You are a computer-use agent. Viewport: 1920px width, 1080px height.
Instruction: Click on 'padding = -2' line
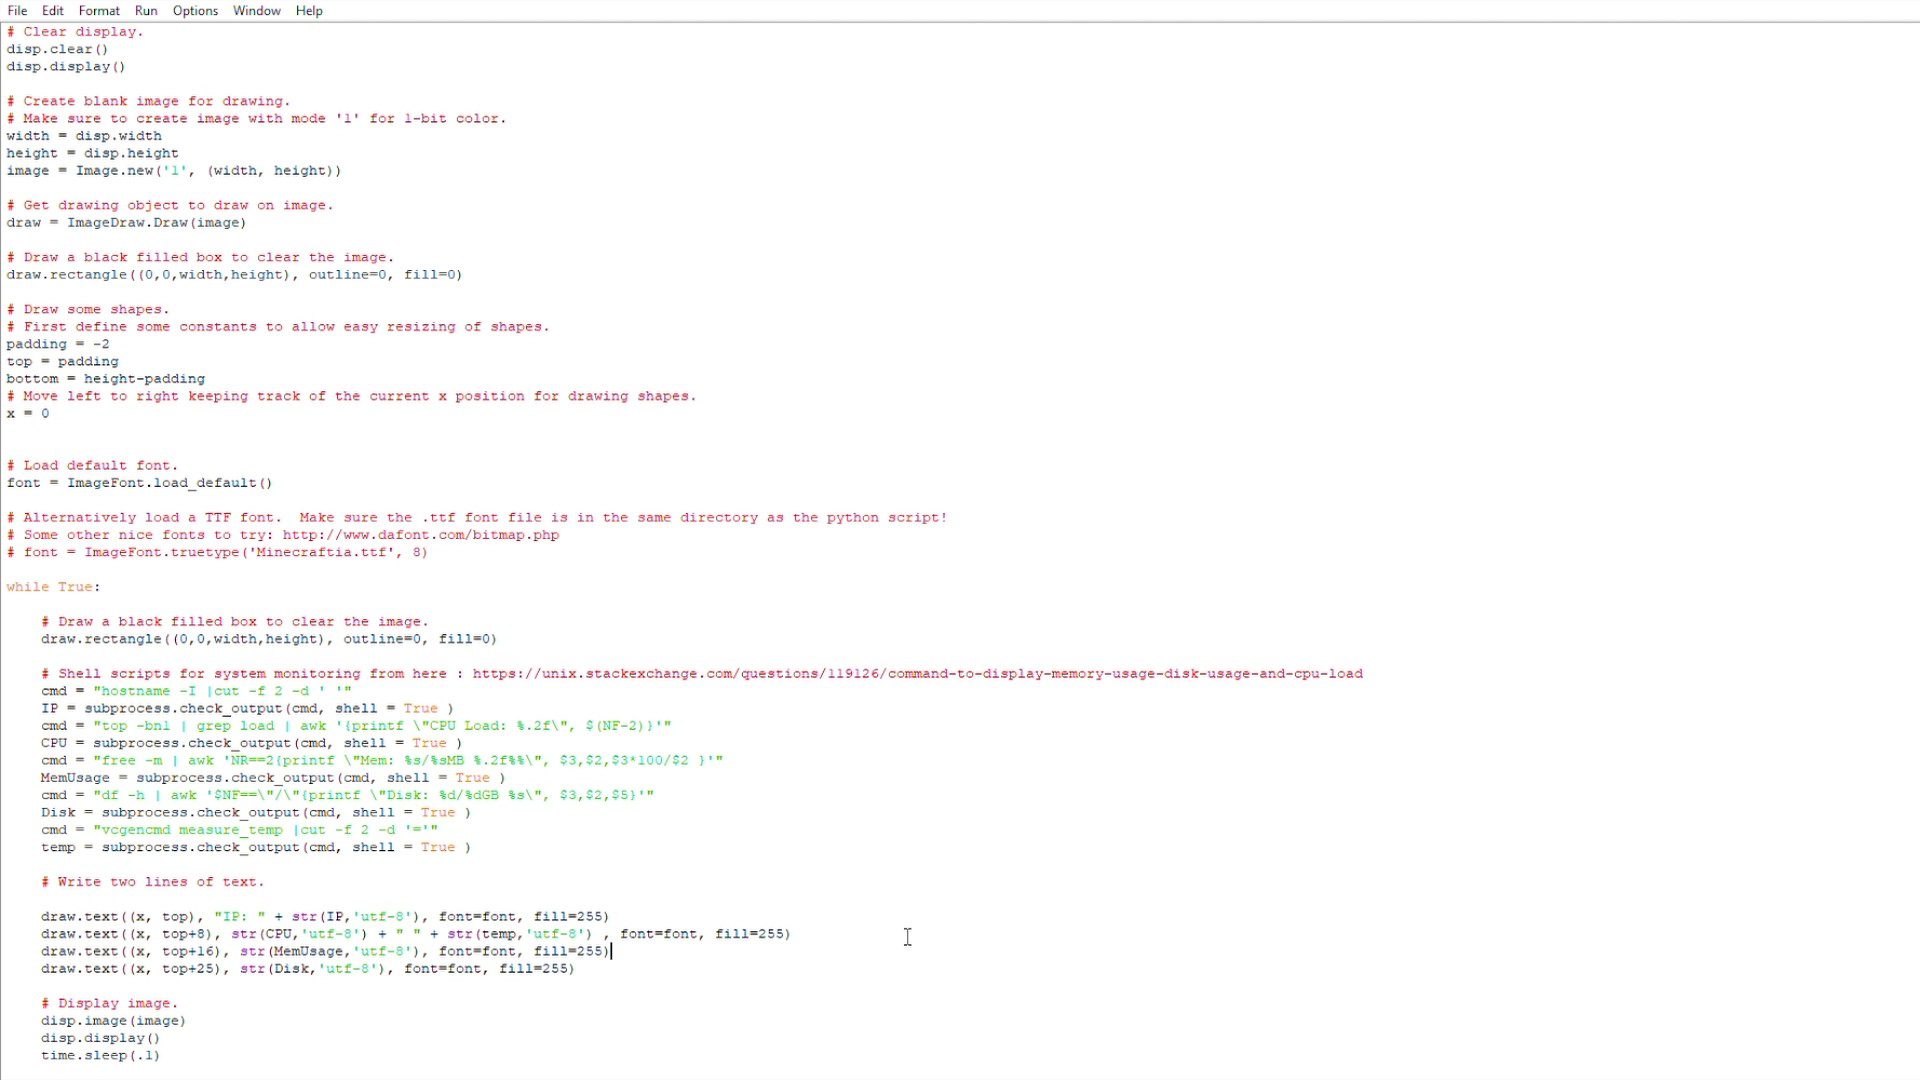pos(58,344)
